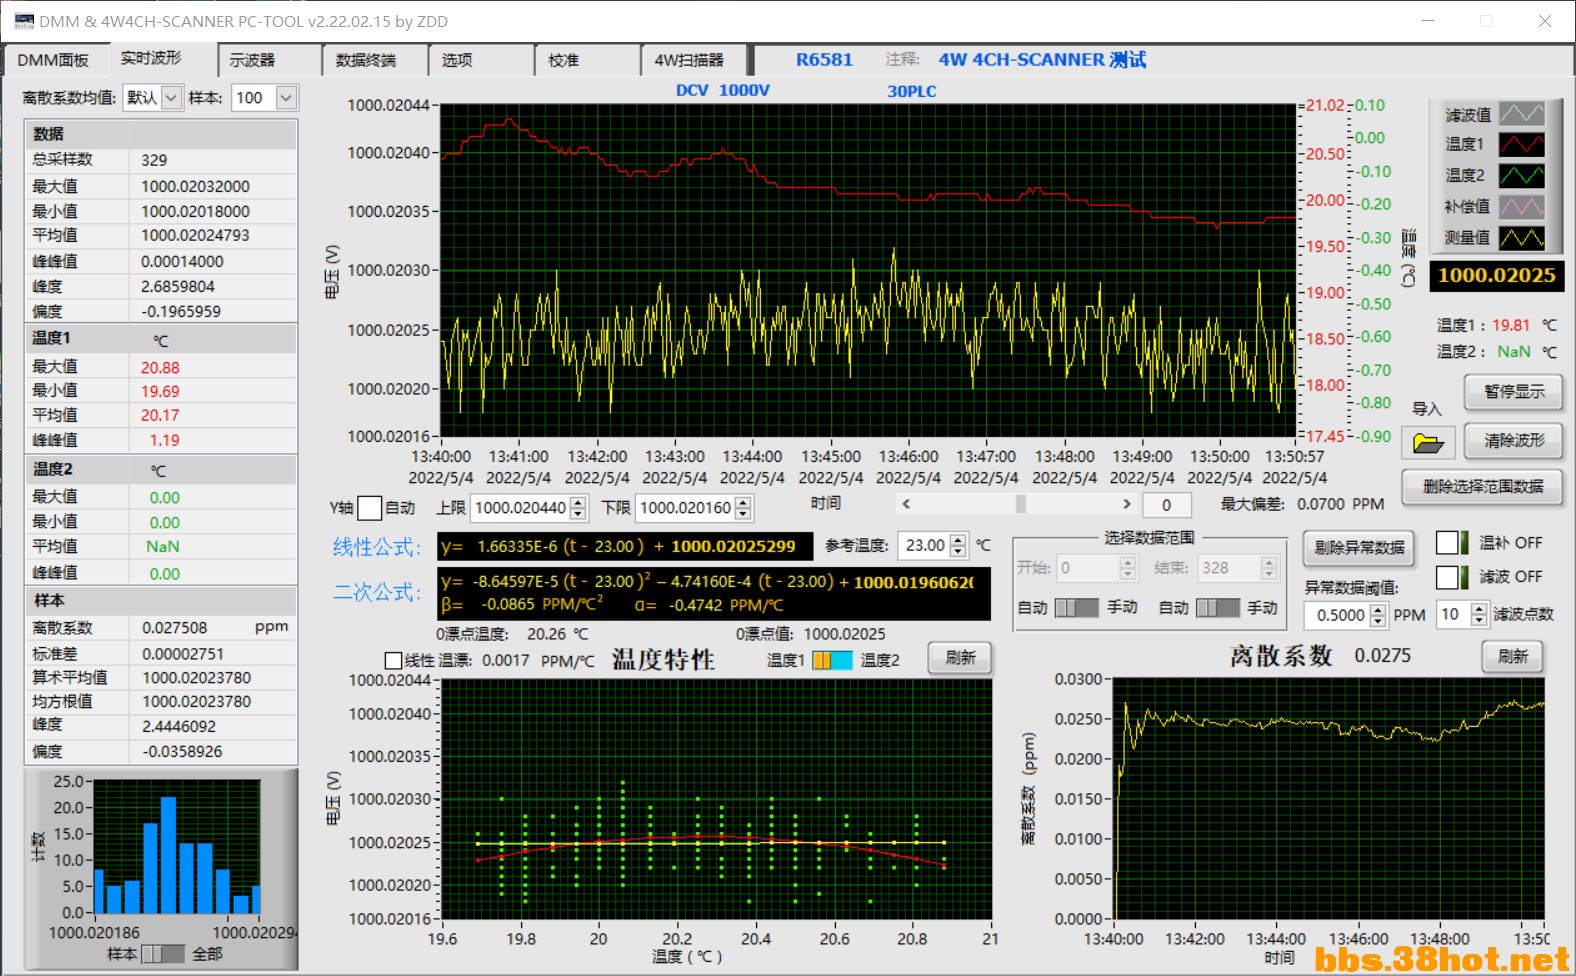Switch to the DMM面板 tab

pos(53,60)
